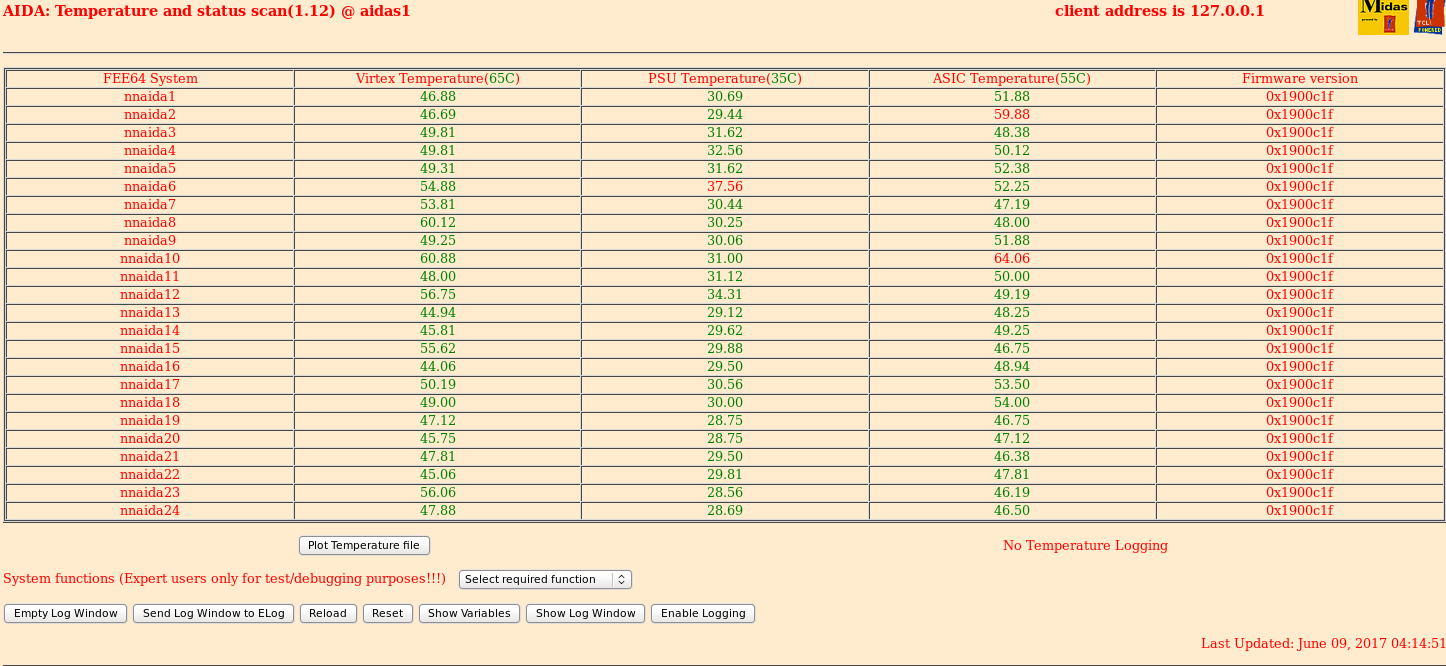
Task: Click the Reset button
Action: [x=388, y=613]
